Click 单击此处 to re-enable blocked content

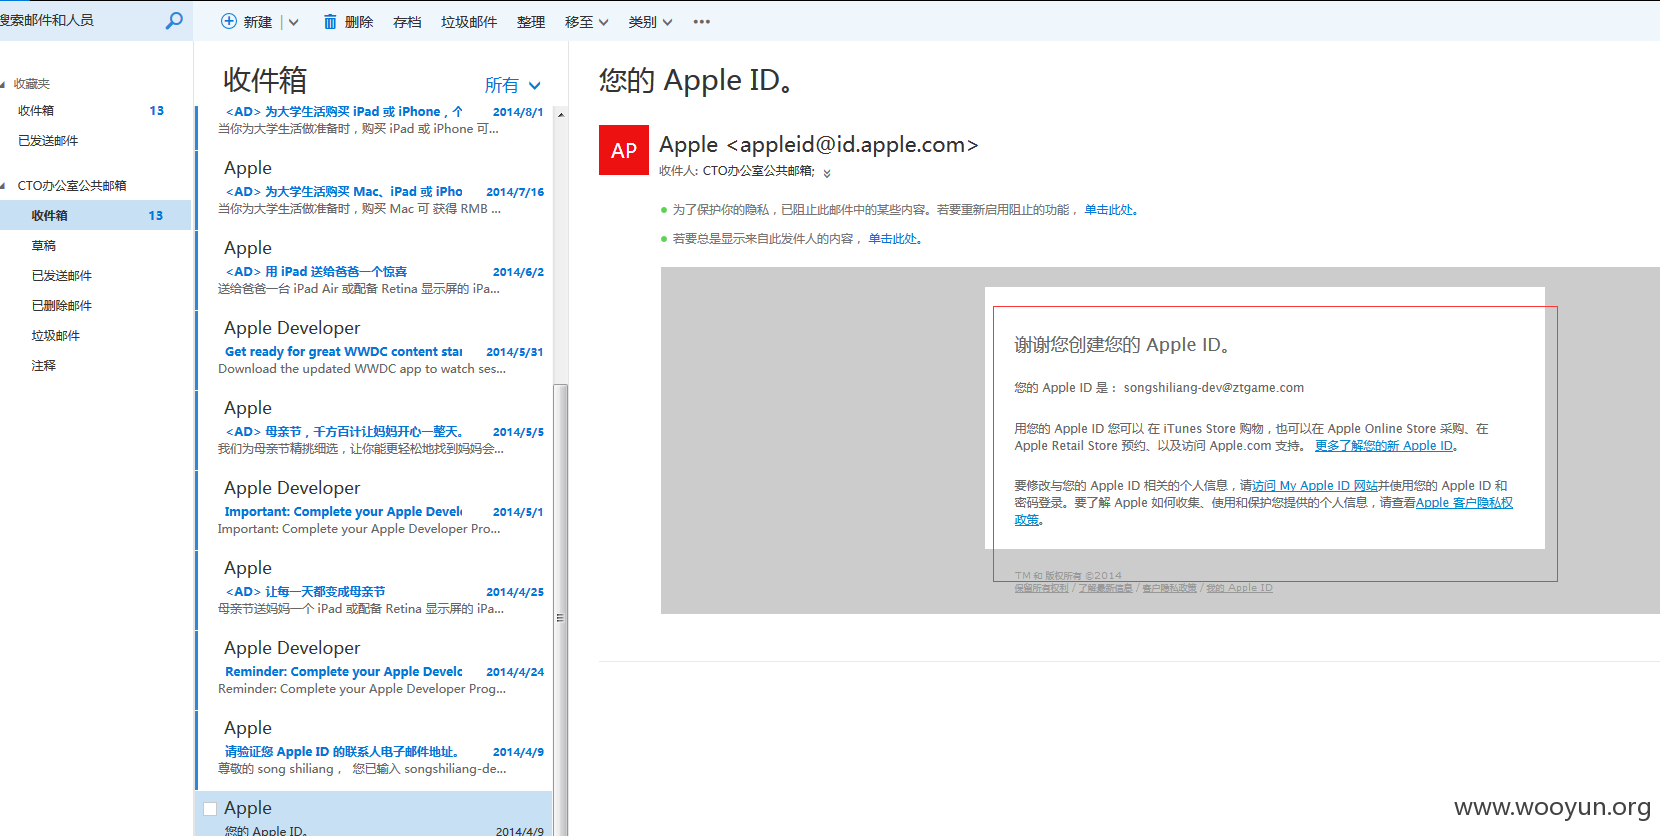(x=1109, y=210)
